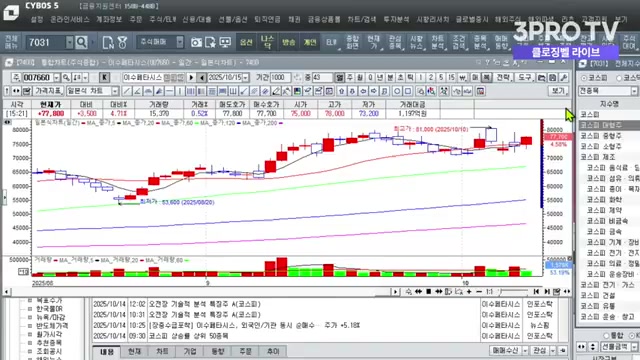Click the 도구 button in the chart toolbar
Image resolution: width=640 pixels, height=360 pixels.
[x=524, y=78]
